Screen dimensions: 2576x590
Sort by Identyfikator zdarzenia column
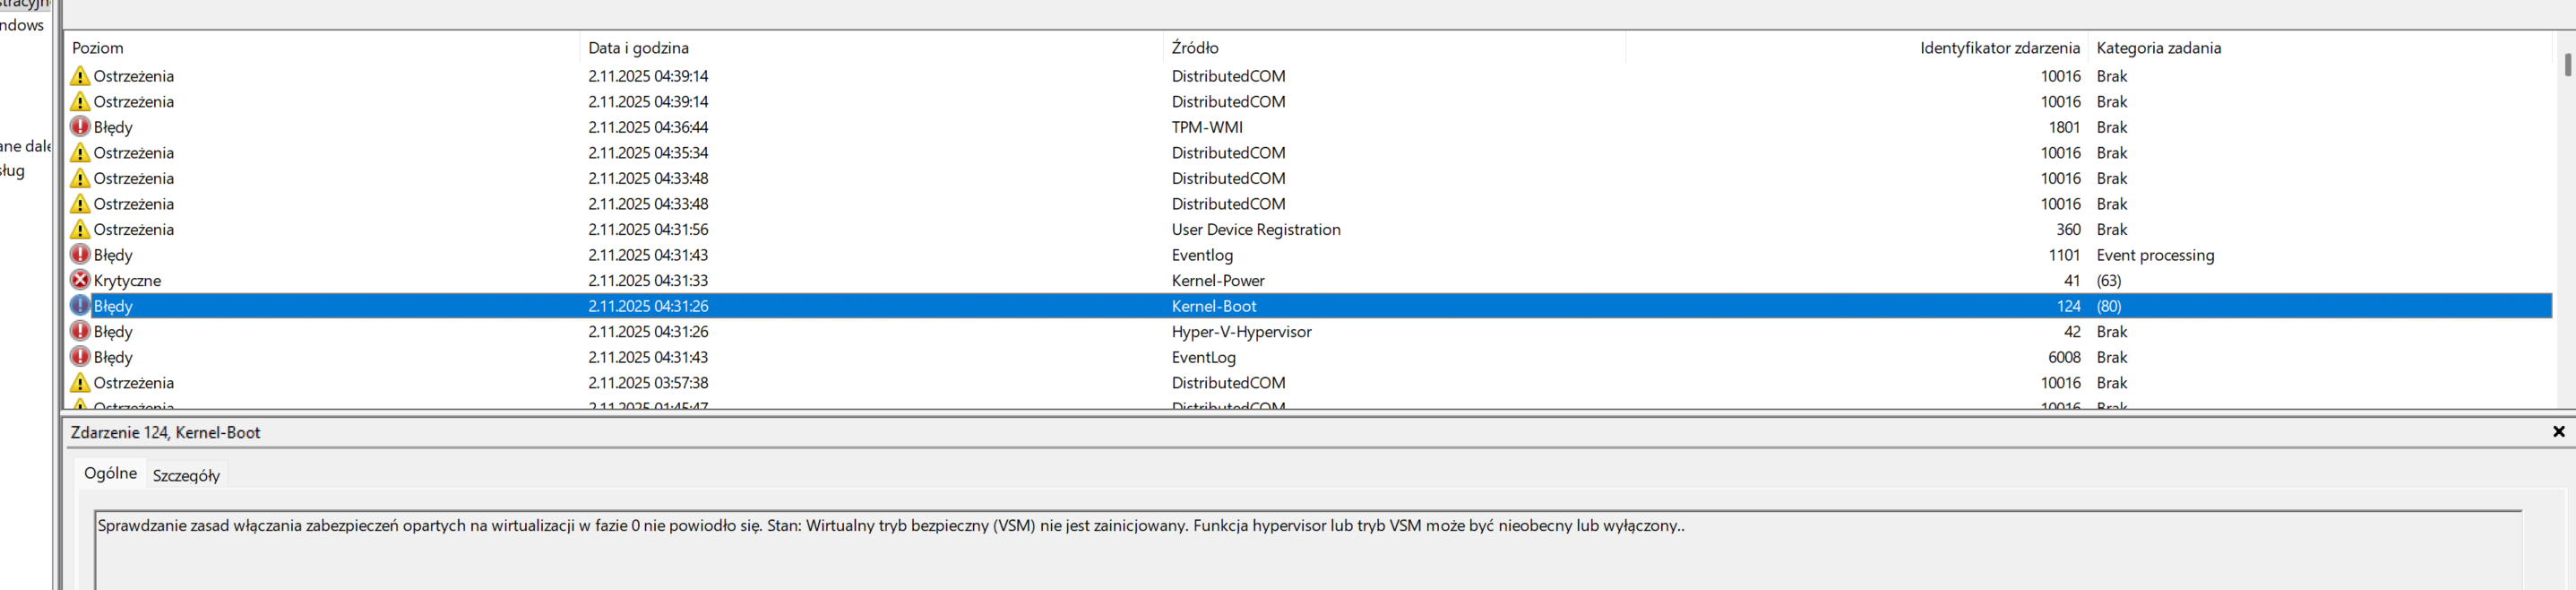pyautogui.click(x=1999, y=48)
